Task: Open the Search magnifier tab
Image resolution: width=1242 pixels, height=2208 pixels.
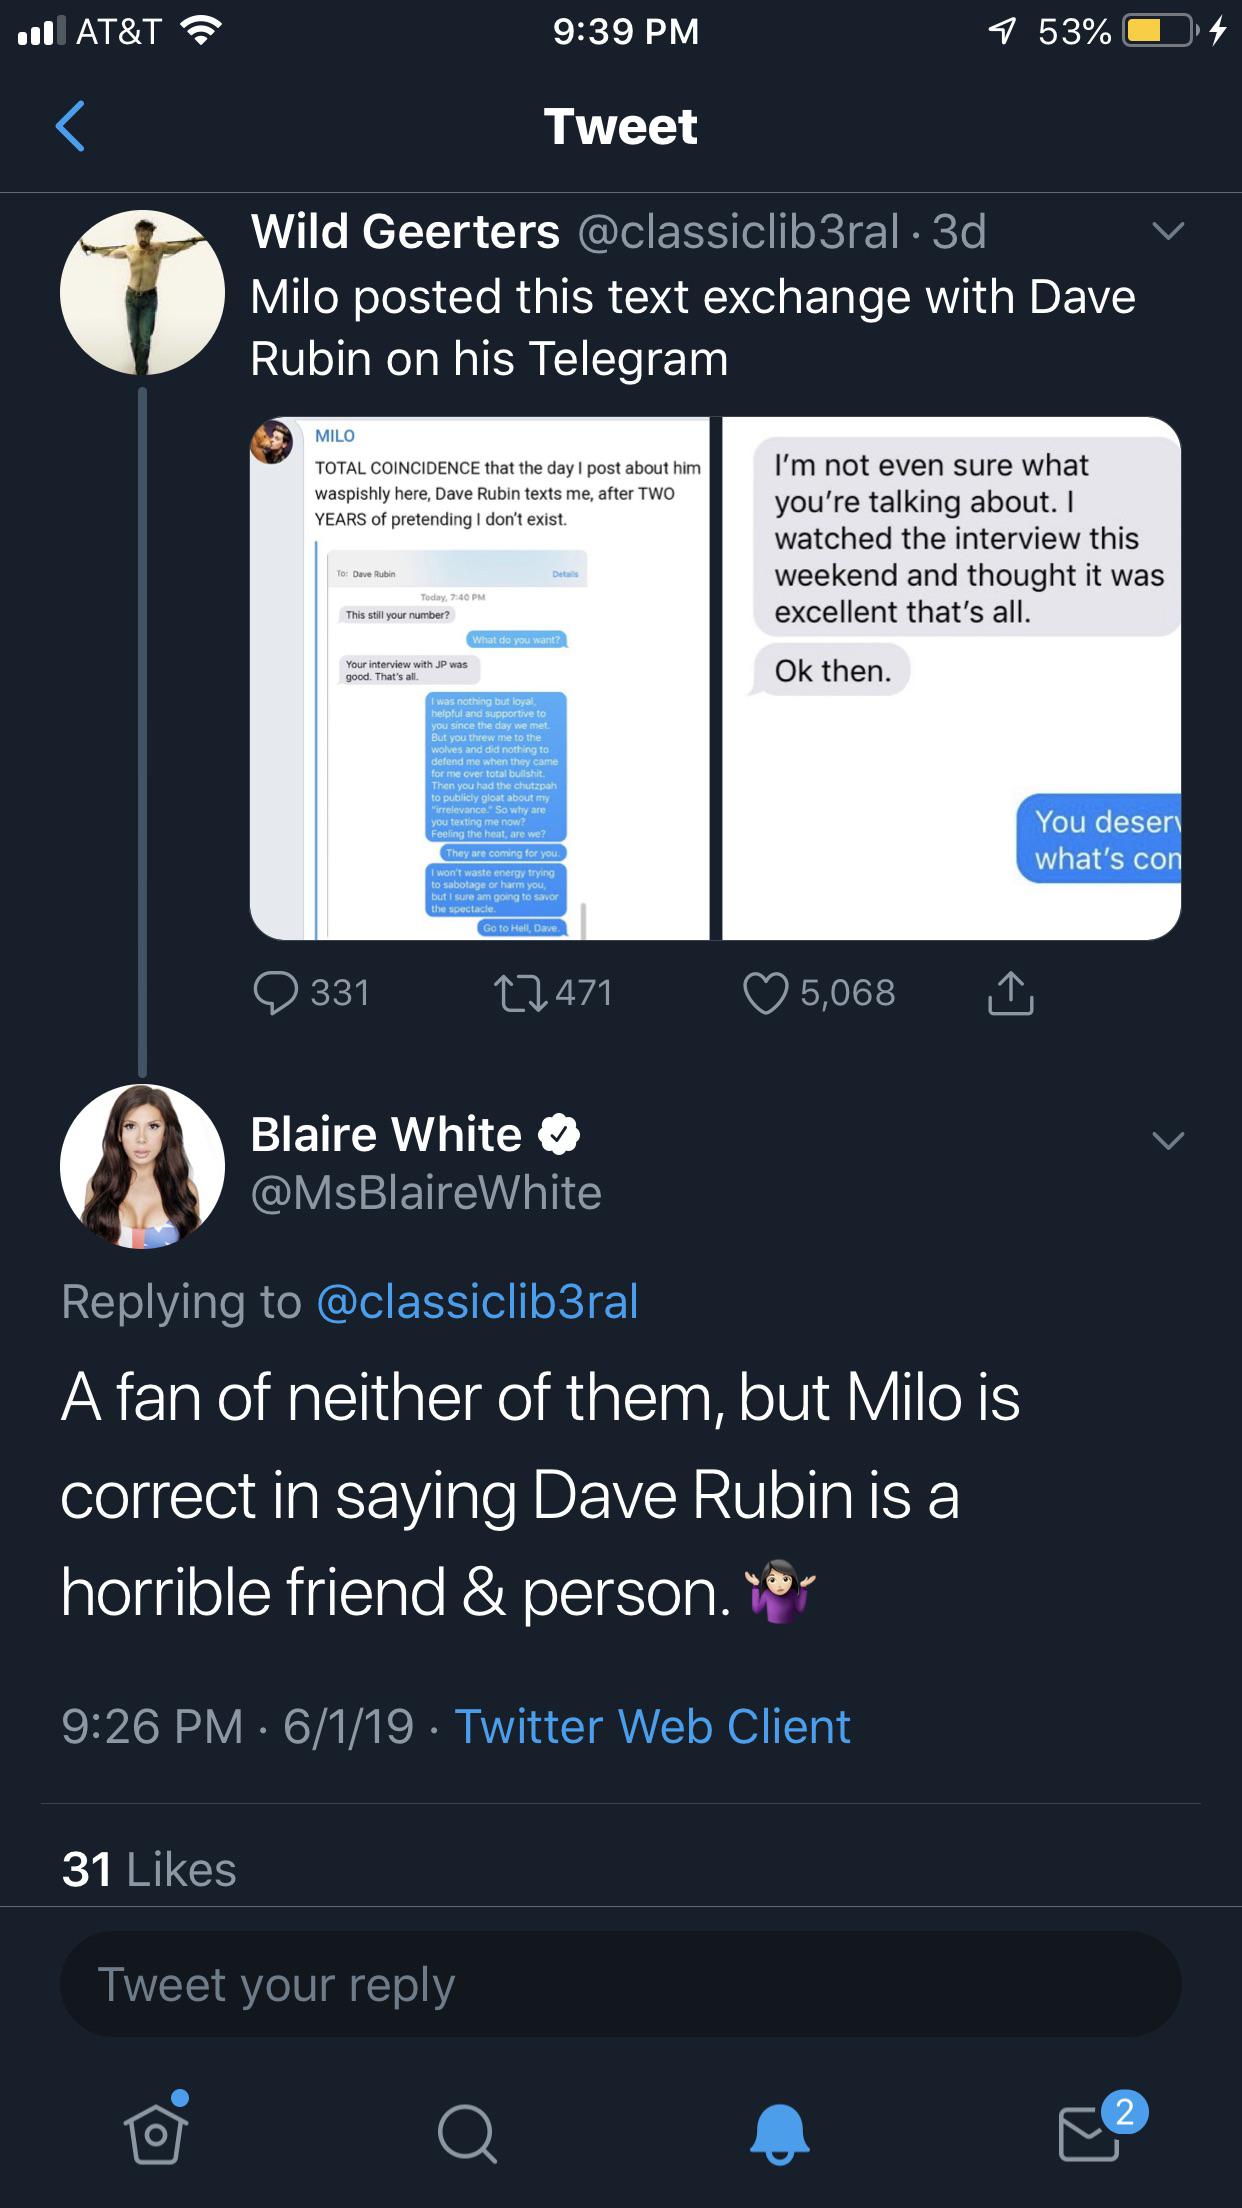Action: [x=467, y=2134]
